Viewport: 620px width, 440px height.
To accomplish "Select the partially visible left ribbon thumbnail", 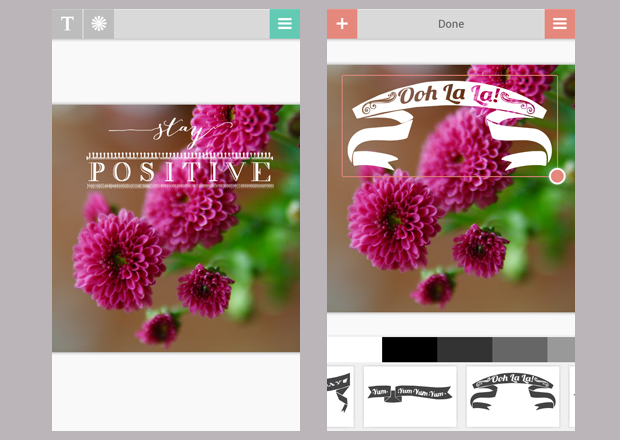I will (340, 396).
